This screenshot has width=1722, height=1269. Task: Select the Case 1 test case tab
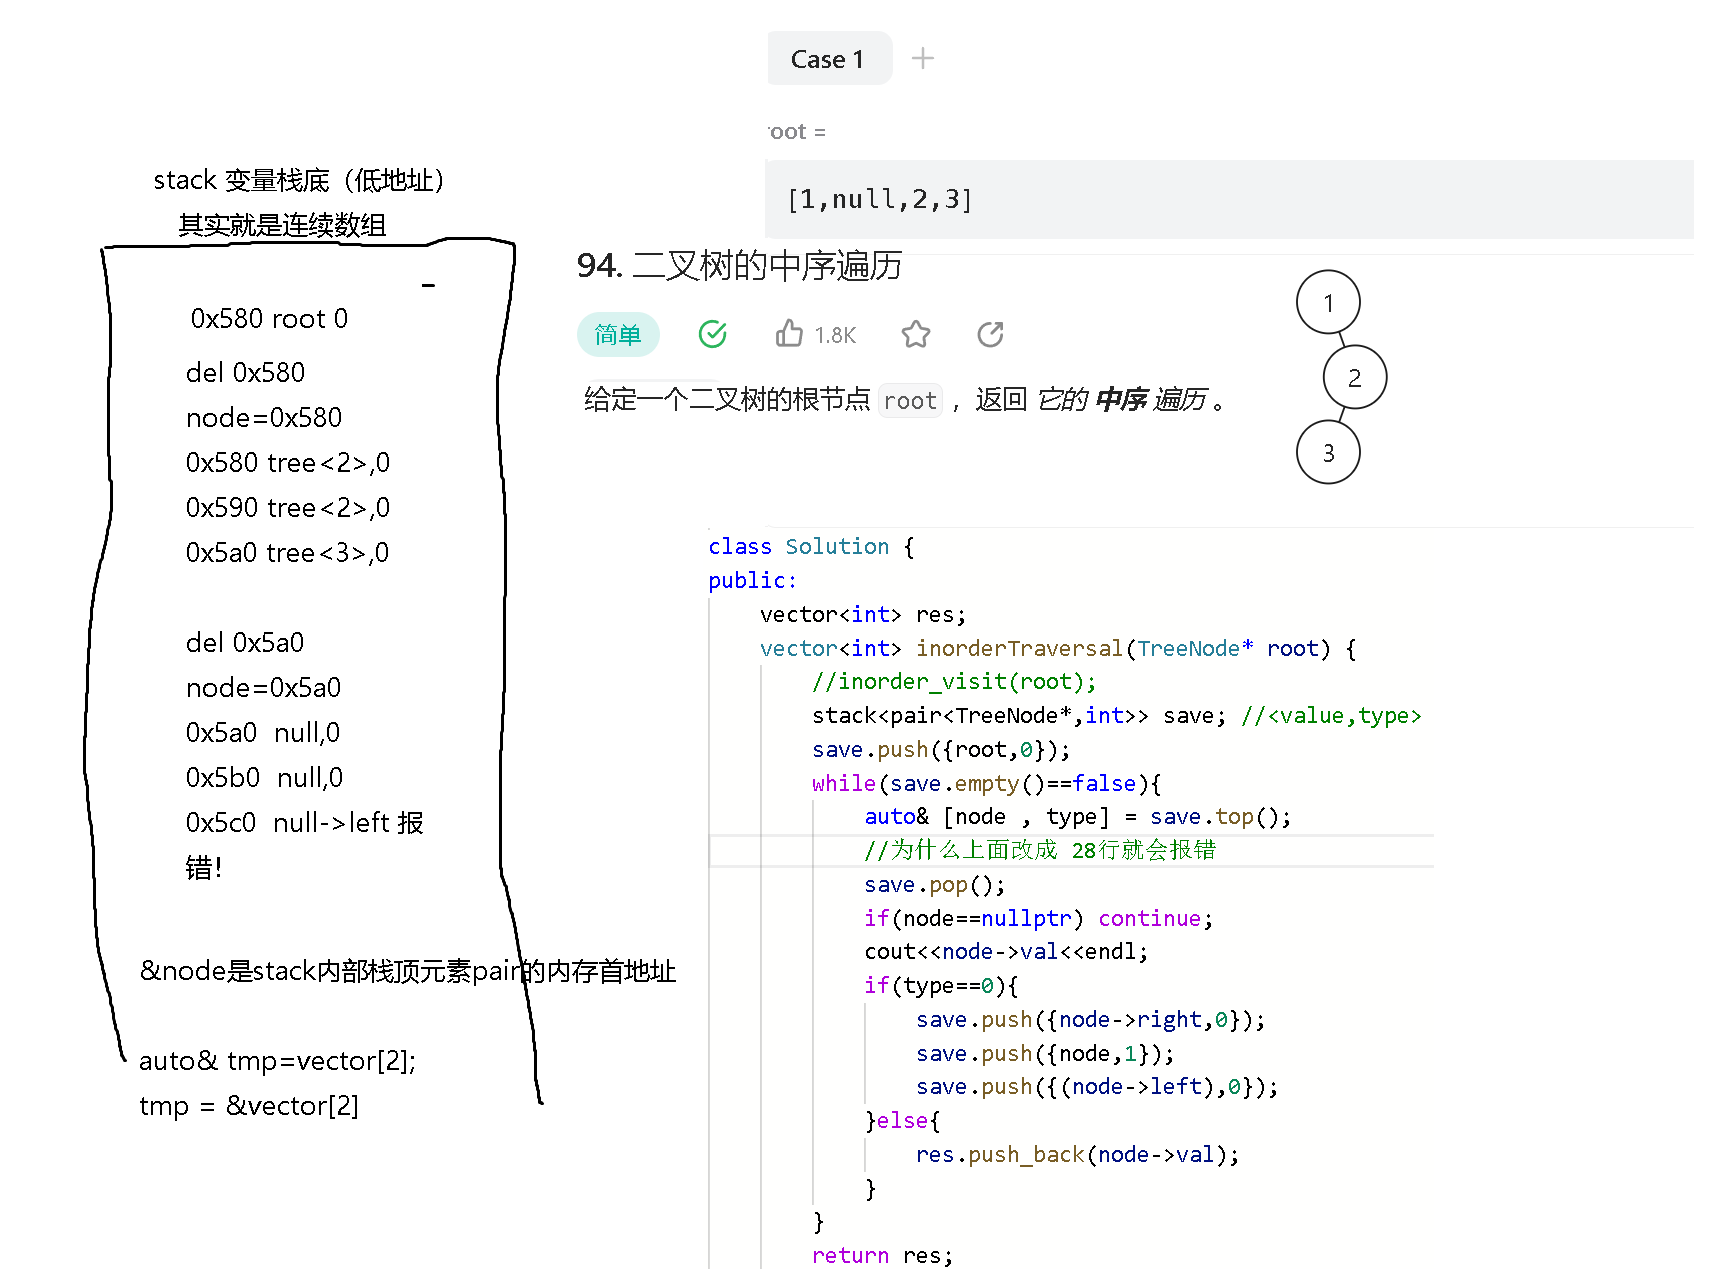coord(829,59)
